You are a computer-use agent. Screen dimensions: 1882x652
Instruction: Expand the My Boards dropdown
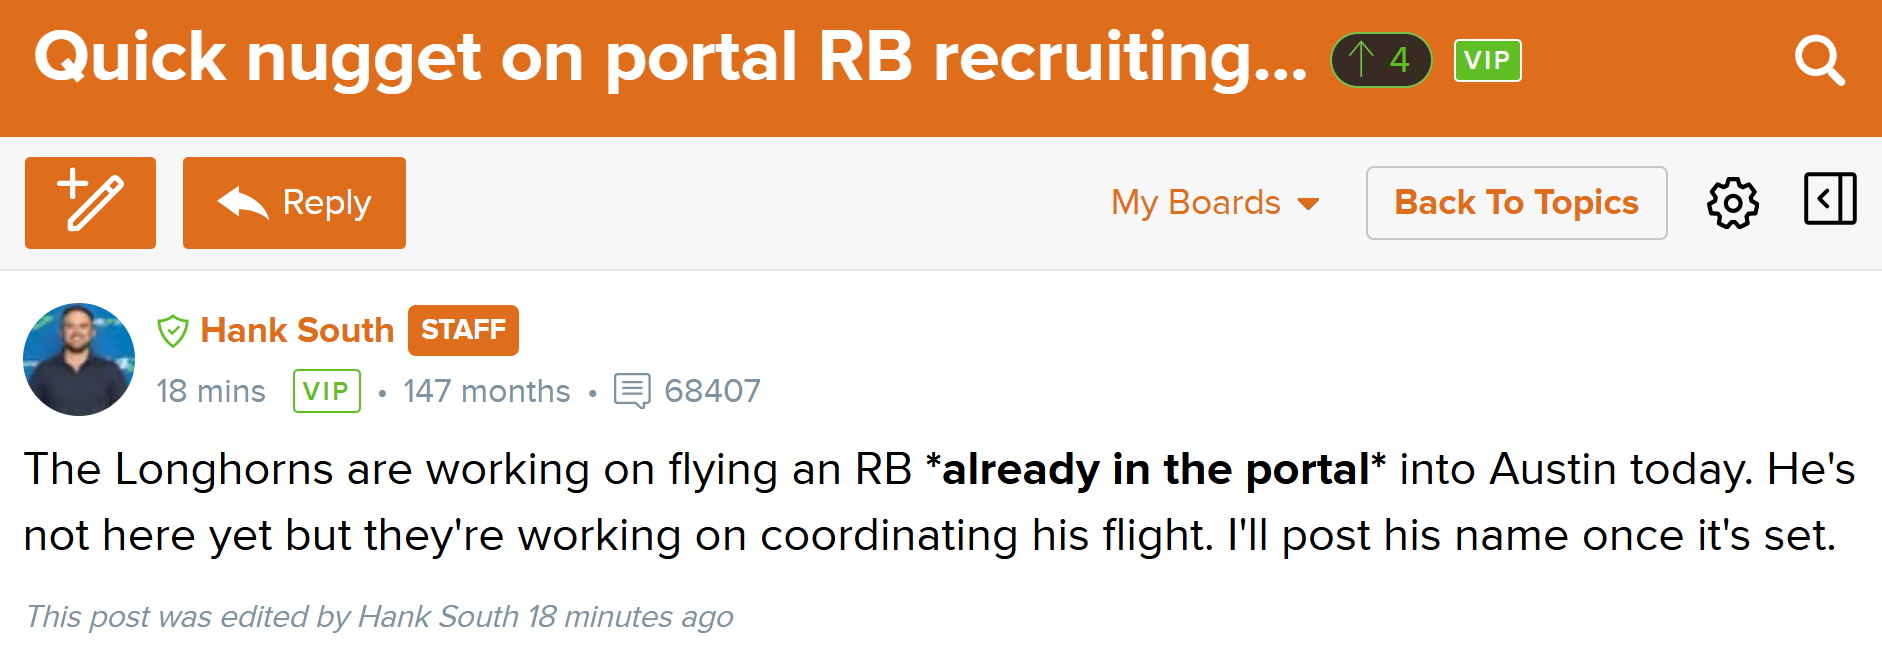[x=1196, y=203]
